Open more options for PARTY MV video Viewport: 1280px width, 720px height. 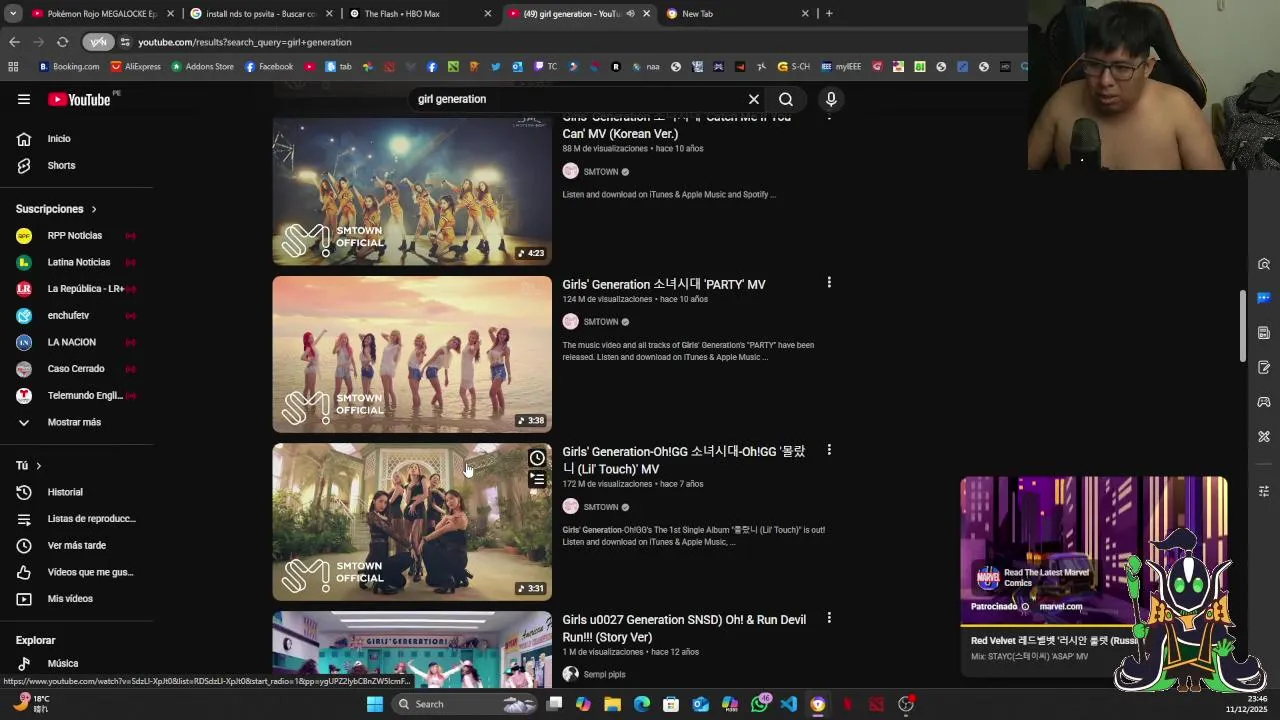[x=829, y=283]
